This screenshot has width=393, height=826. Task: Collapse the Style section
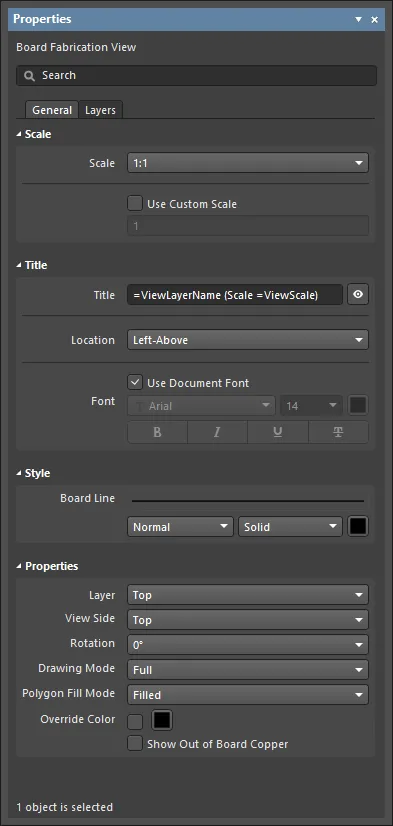pos(19,474)
